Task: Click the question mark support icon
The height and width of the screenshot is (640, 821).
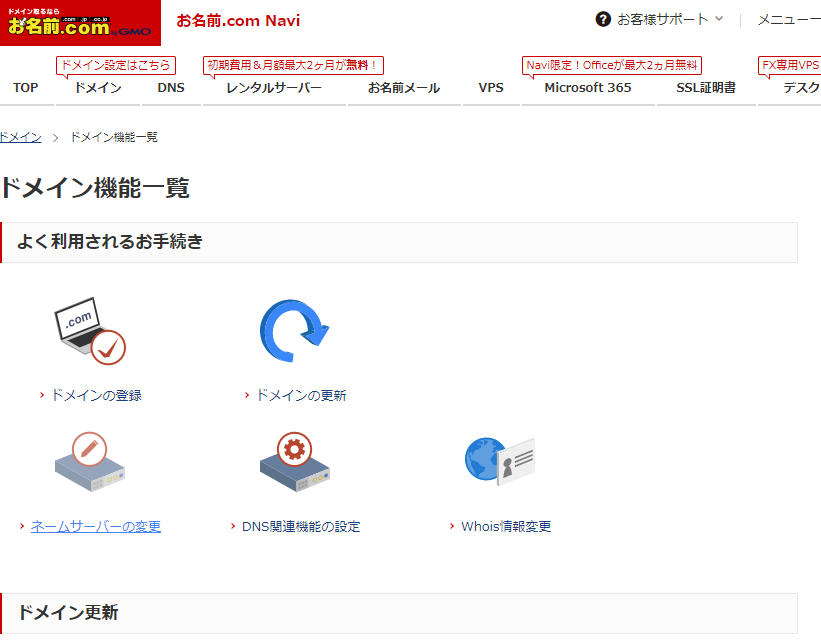Action: [603, 19]
